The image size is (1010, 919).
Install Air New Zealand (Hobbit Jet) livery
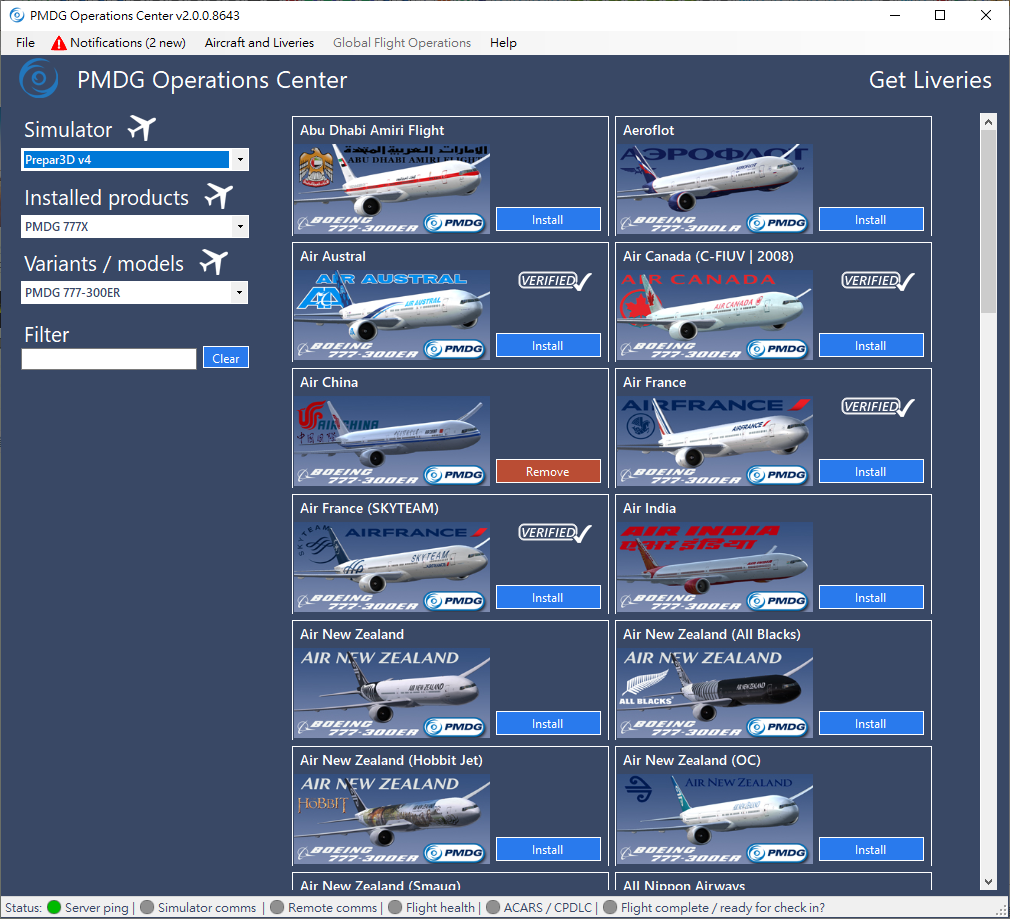pos(548,850)
